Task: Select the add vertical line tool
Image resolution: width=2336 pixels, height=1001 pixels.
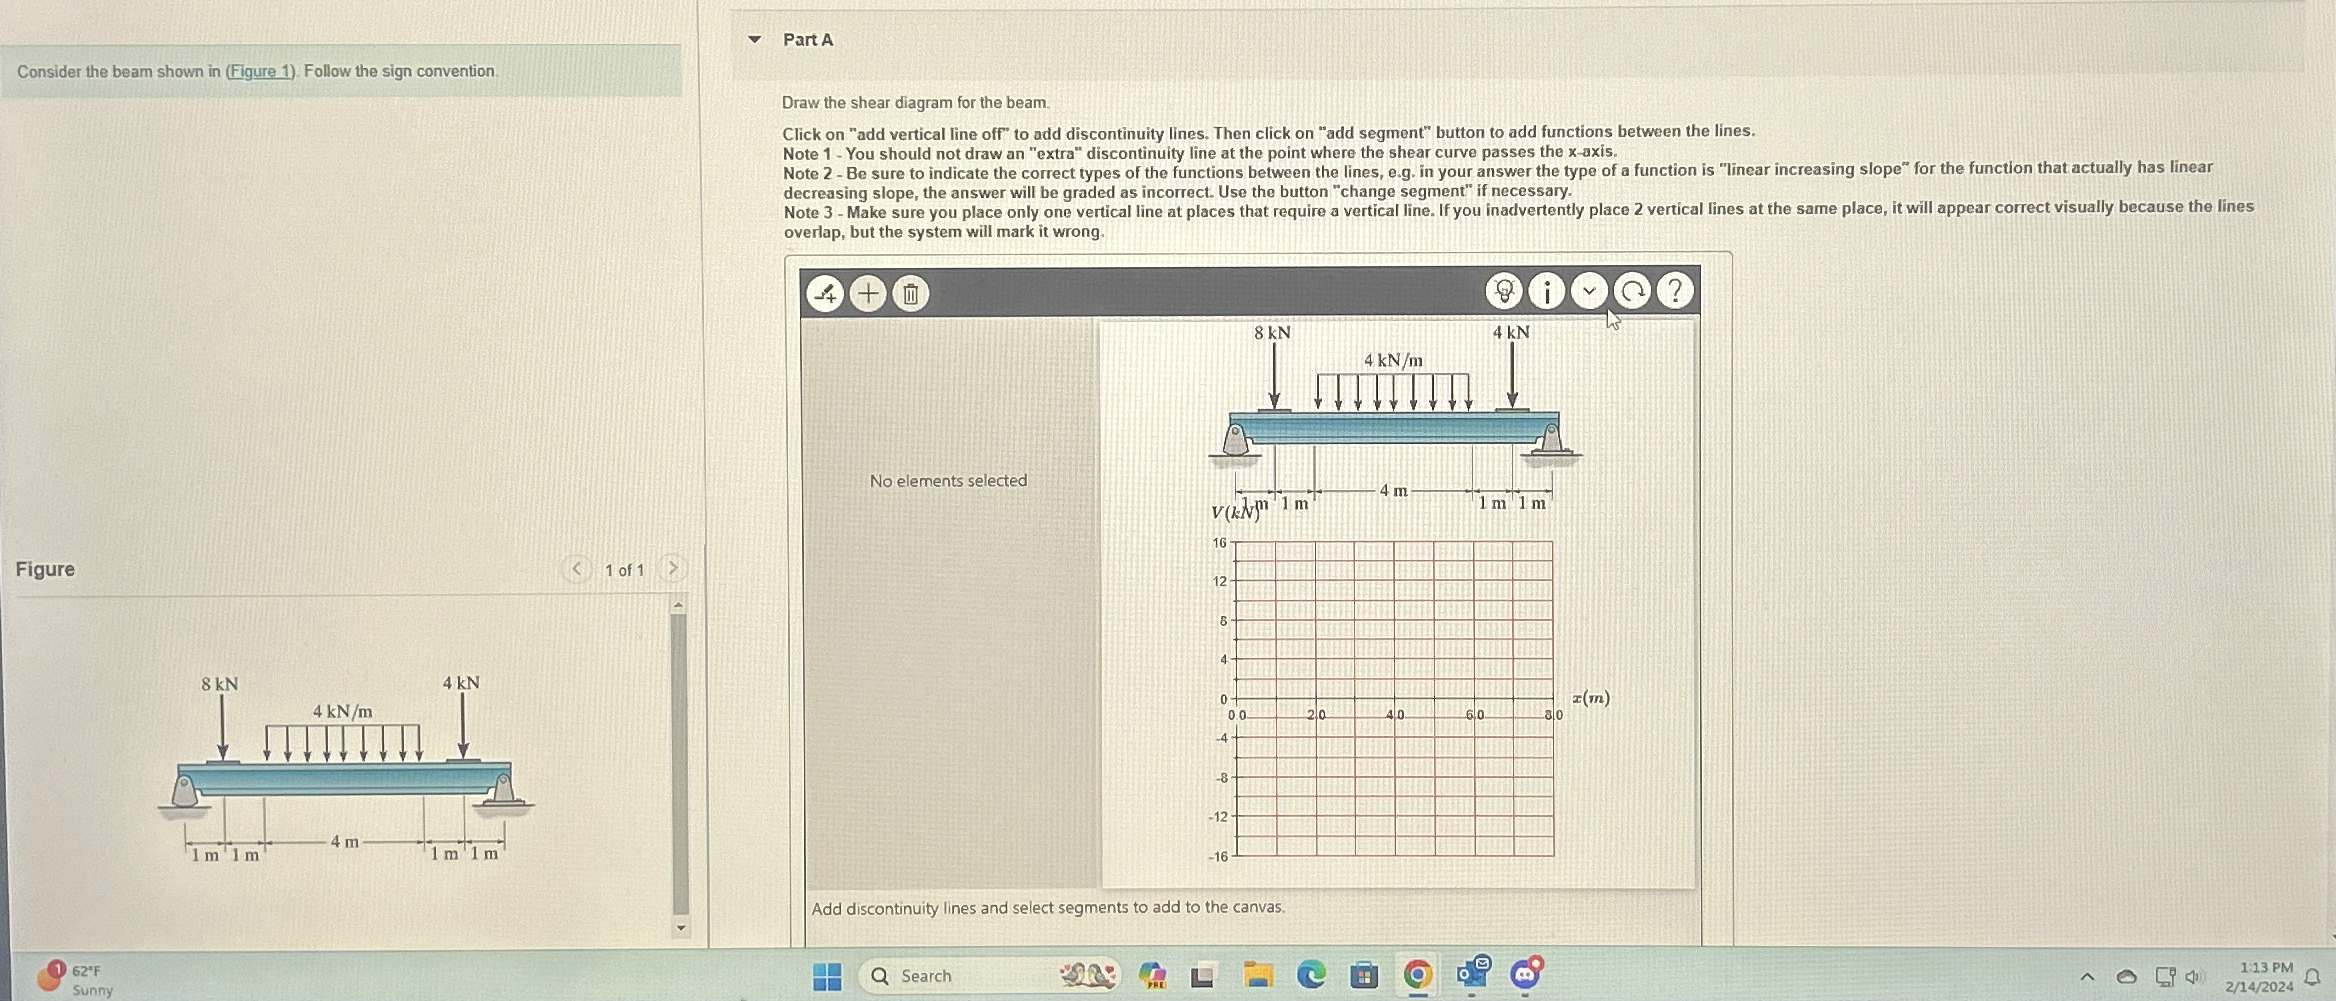Action: (x=827, y=294)
